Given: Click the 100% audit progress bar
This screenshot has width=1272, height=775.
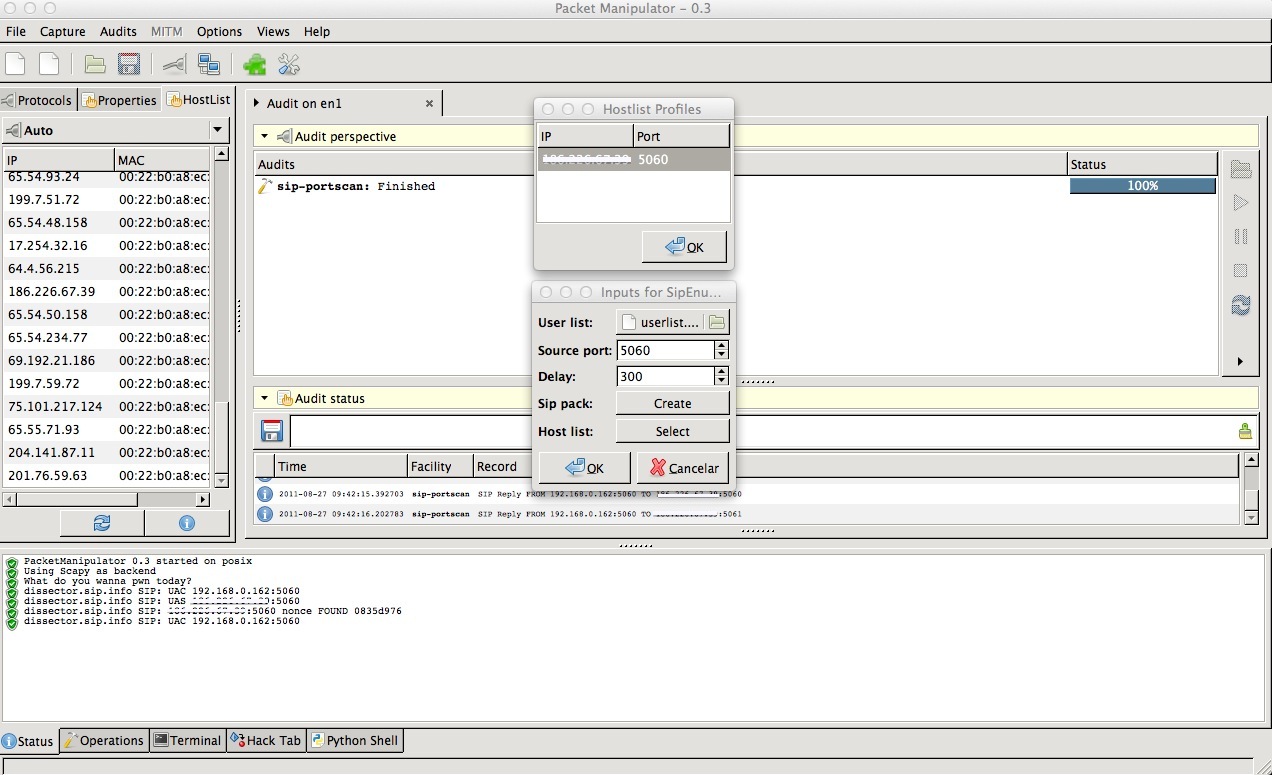Looking at the screenshot, I should click(x=1142, y=186).
